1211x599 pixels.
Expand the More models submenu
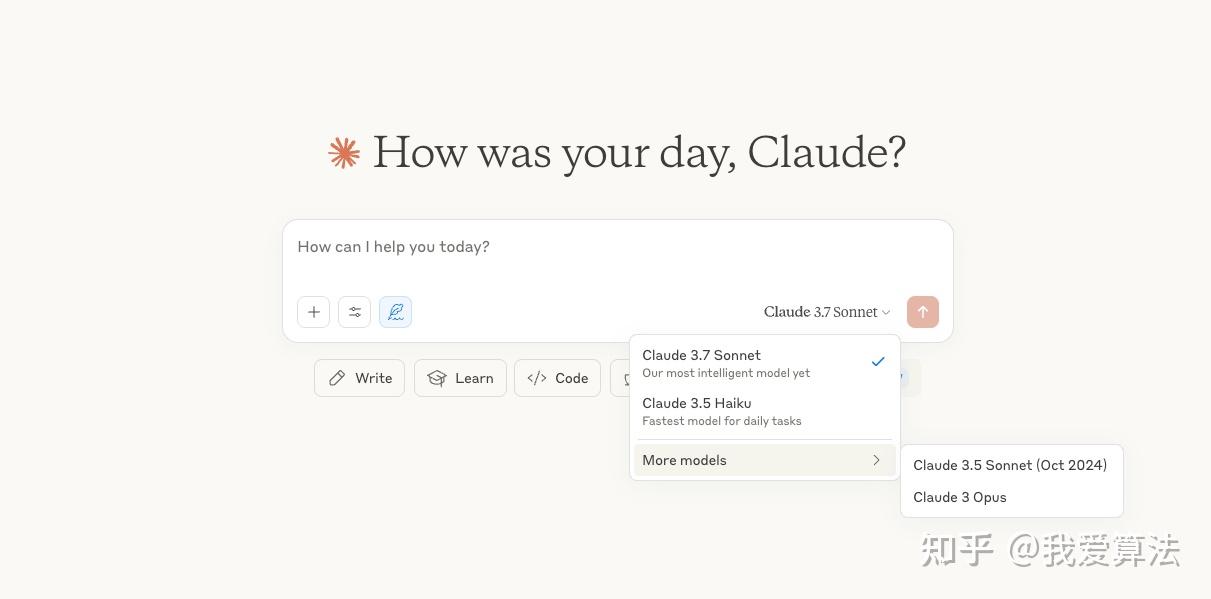tap(764, 460)
